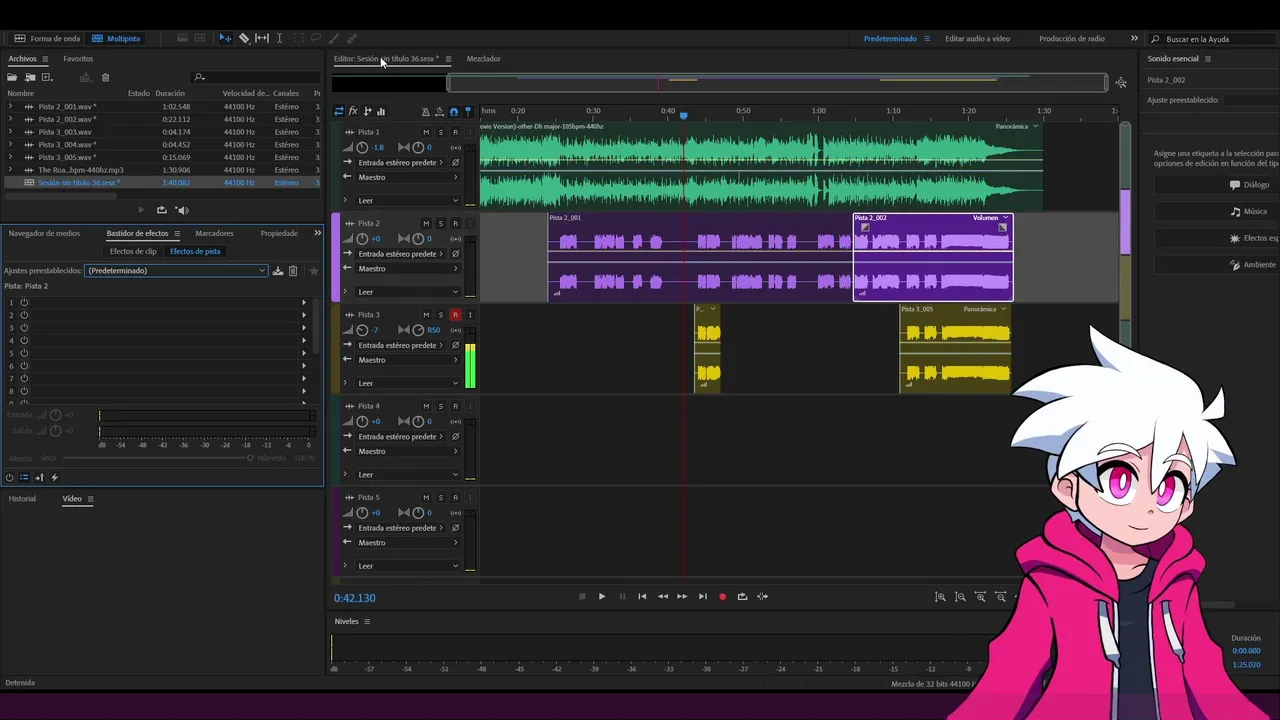Open file folder icon in Archivos panel
Viewport: 1280px width, 720px height.
click(14, 77)
